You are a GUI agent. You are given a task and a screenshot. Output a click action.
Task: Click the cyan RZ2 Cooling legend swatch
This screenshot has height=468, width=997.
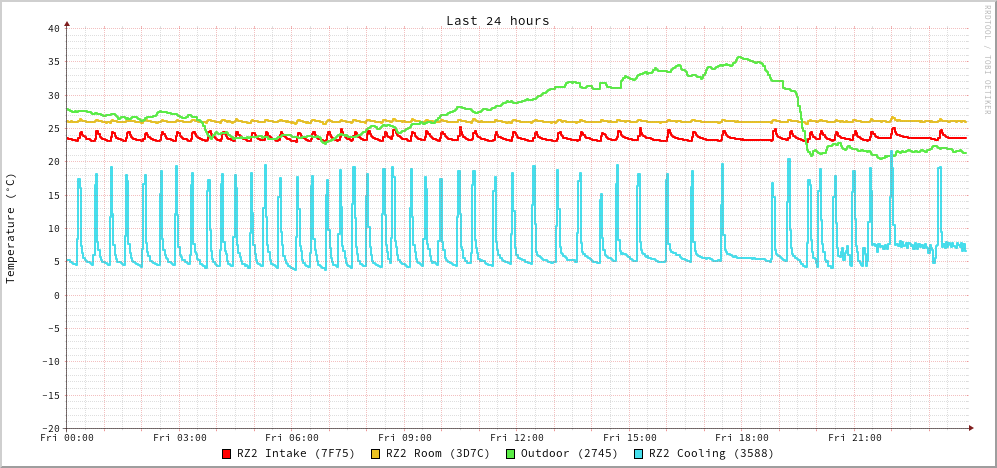click(638, 454)
